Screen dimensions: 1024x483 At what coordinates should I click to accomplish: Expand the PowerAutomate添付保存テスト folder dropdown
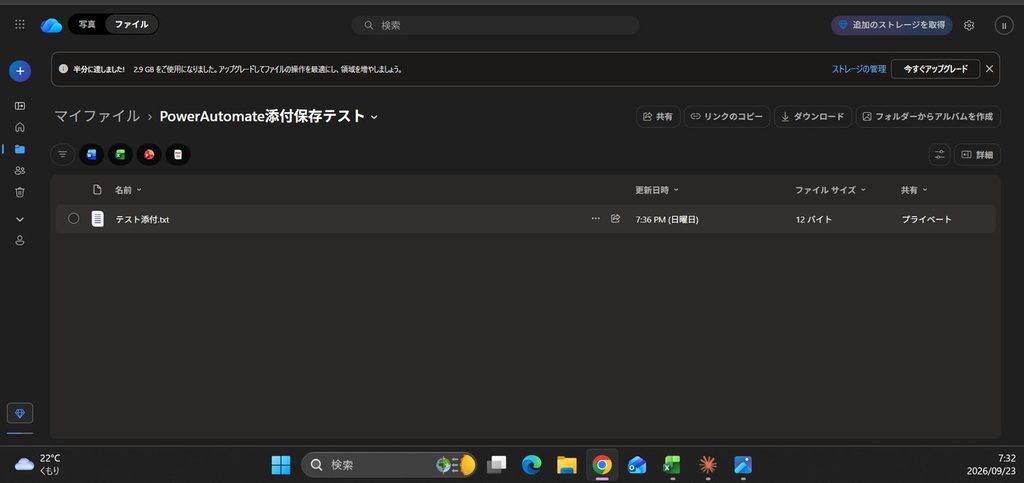coord(374,117)
